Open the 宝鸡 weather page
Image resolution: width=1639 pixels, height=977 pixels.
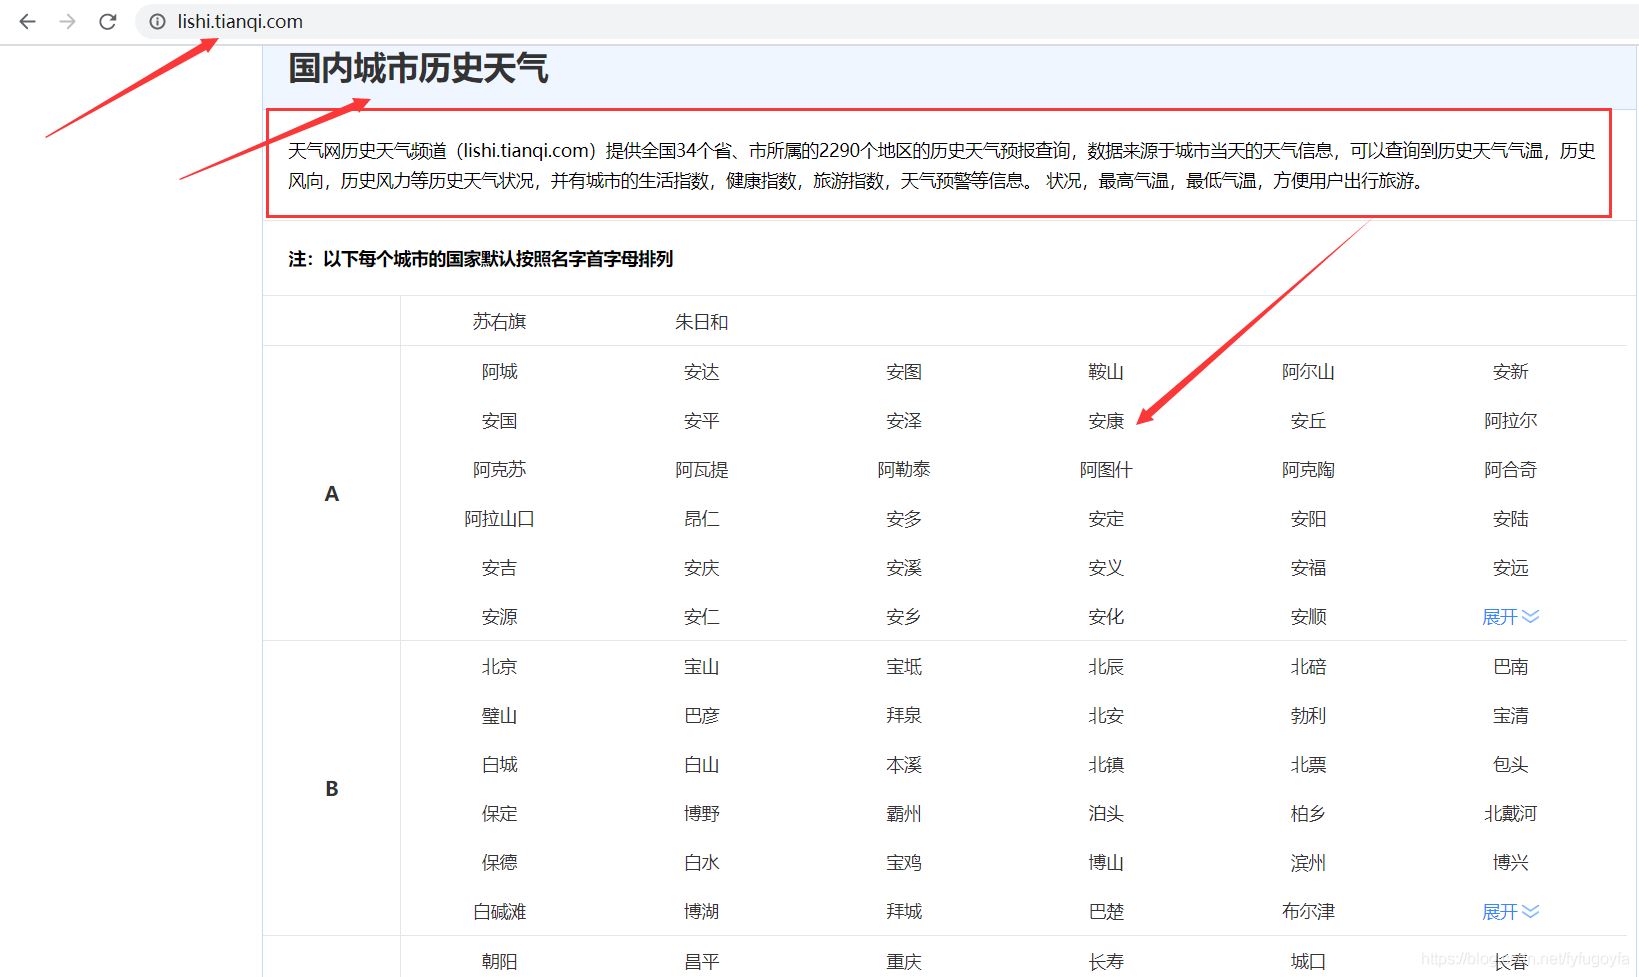[903, 862]
